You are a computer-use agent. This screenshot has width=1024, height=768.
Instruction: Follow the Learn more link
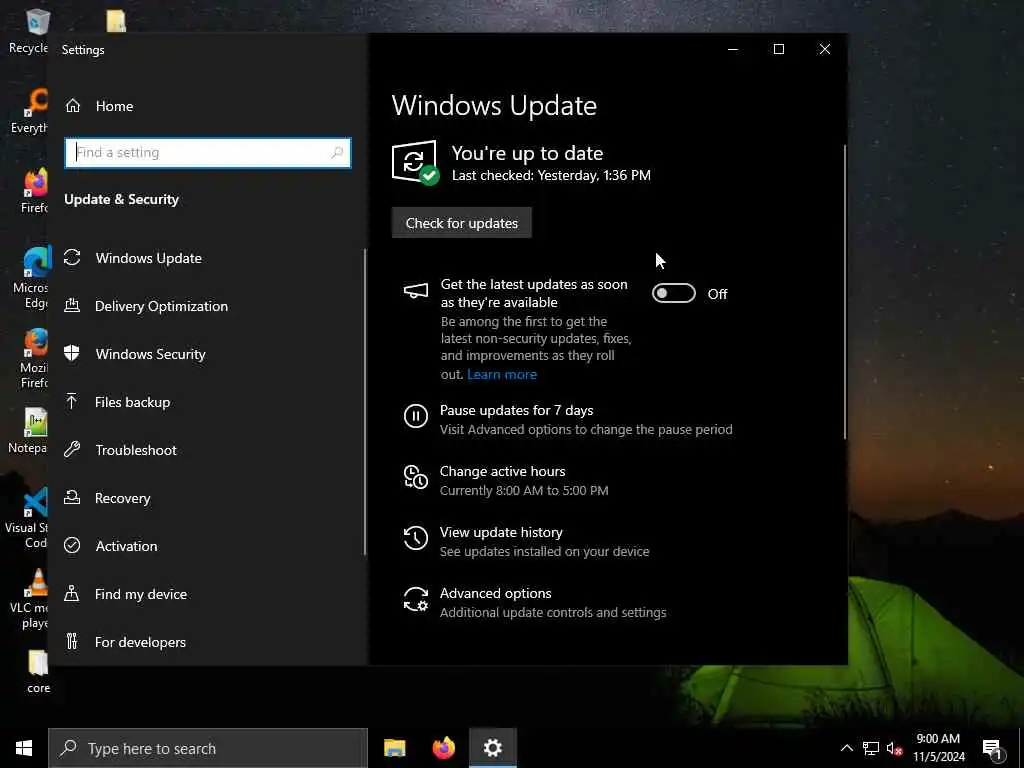click(x=502, y=374)
